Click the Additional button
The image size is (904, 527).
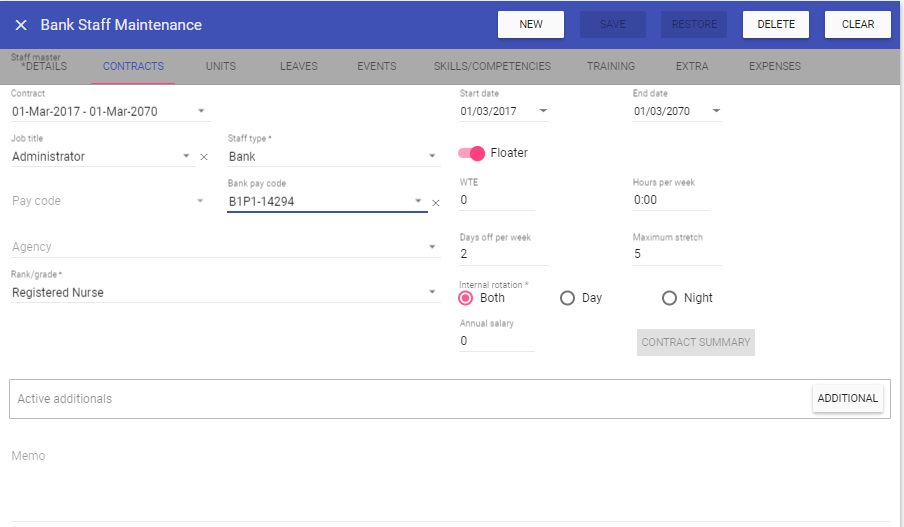(847, 398)
